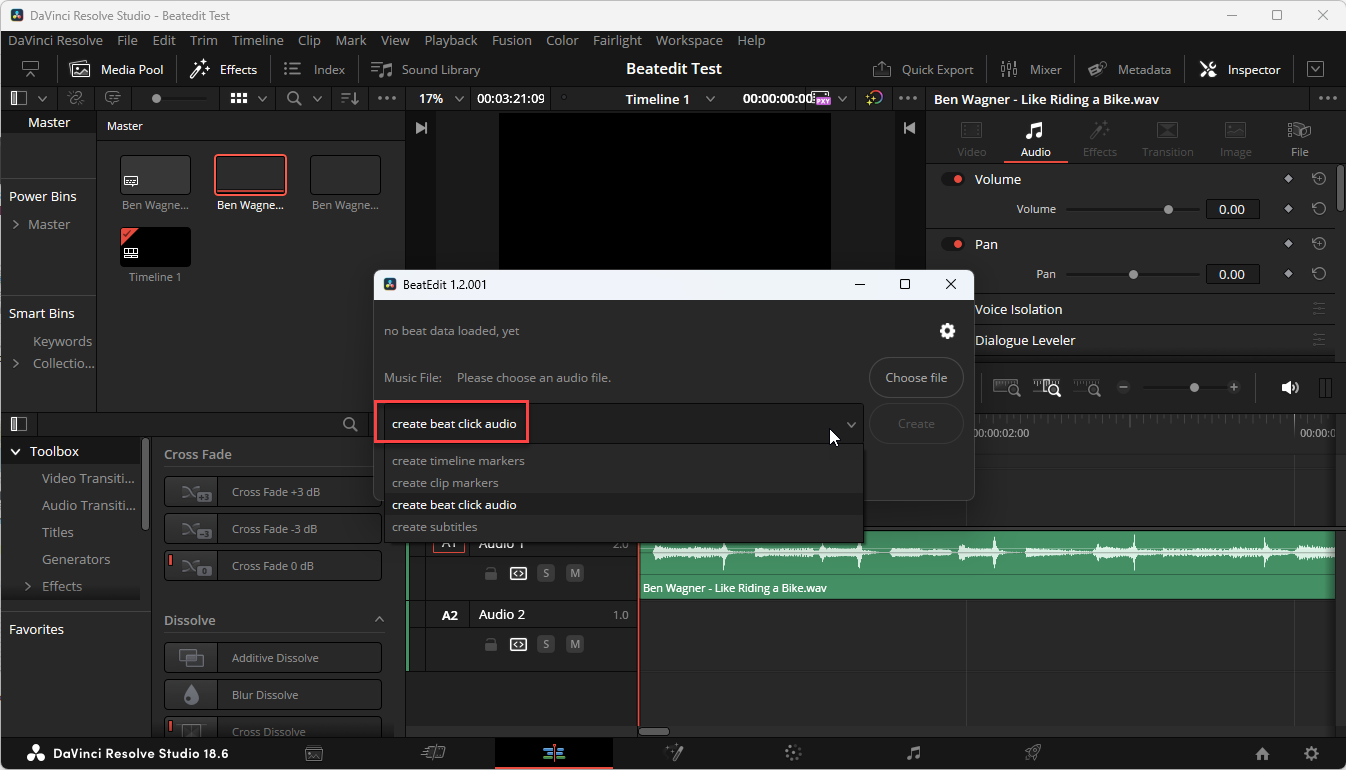1346x770 pixels.
Task: Collapse the Dissolve transitions group
Action: (379, 620)
